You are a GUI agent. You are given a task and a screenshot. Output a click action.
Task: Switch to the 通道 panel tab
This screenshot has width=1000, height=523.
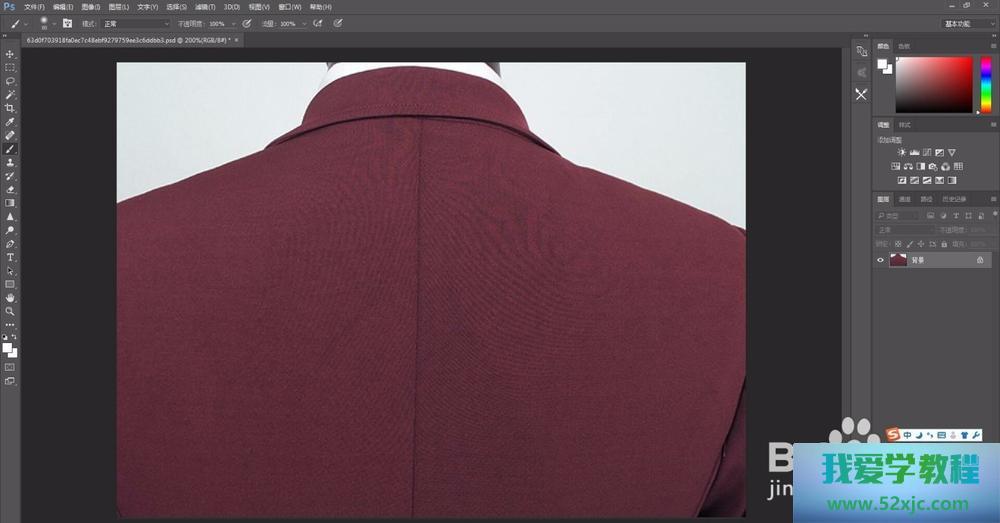[x=904, y=199]
